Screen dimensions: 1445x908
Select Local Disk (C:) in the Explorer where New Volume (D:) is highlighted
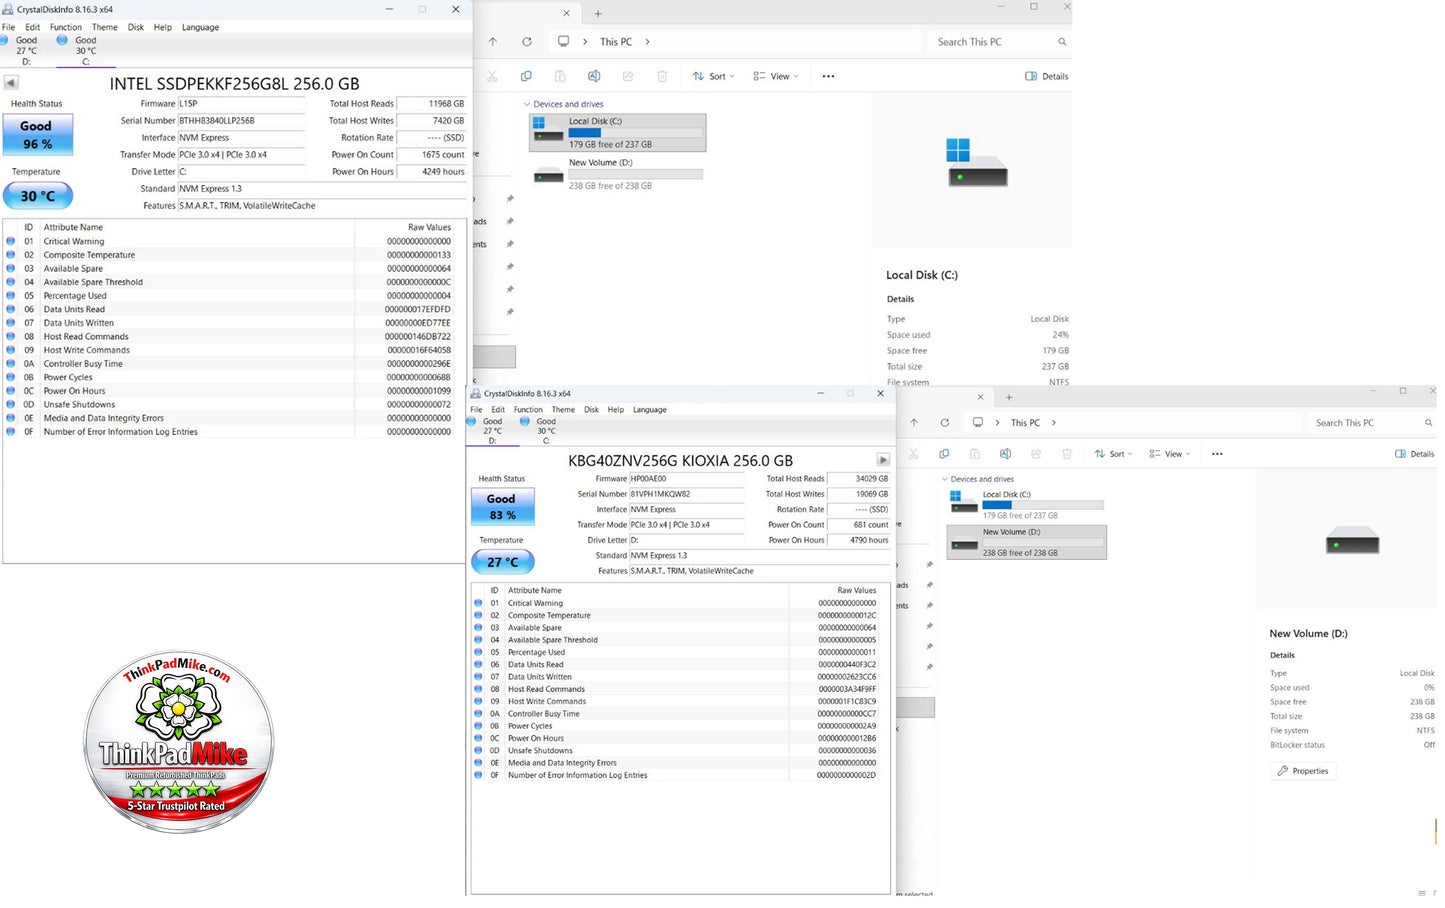pyautogui.click(x=1026, y=505)
